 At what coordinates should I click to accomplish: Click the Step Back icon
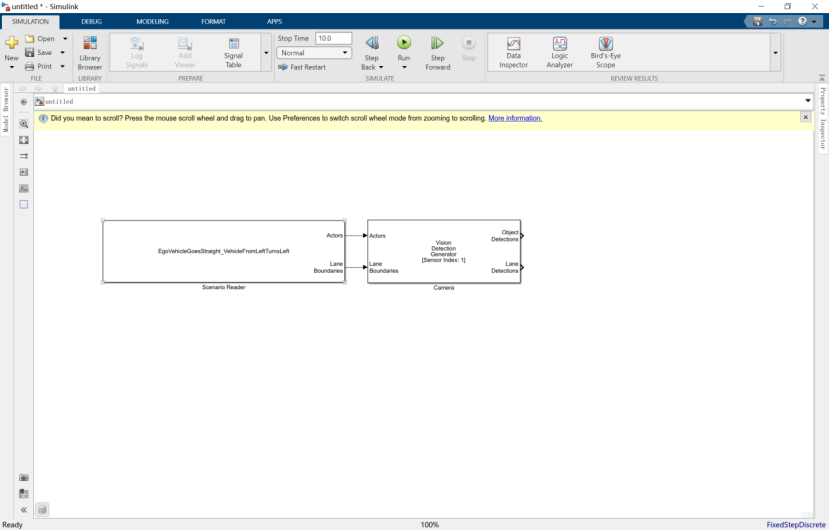[372, 43]
